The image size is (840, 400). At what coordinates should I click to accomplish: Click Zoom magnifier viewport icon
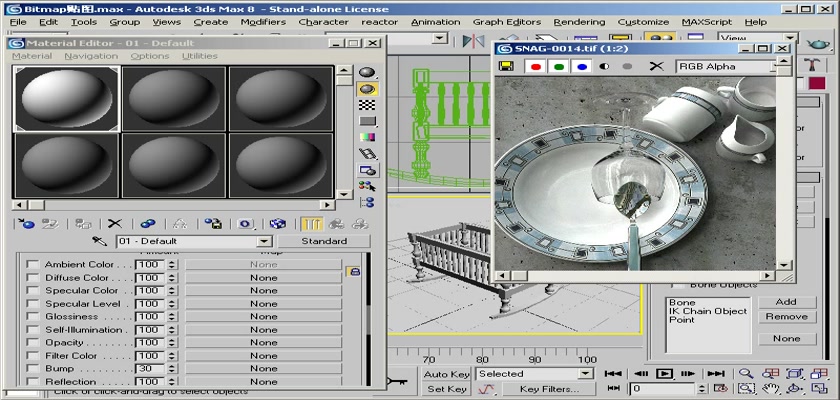(x=746, y=374)
